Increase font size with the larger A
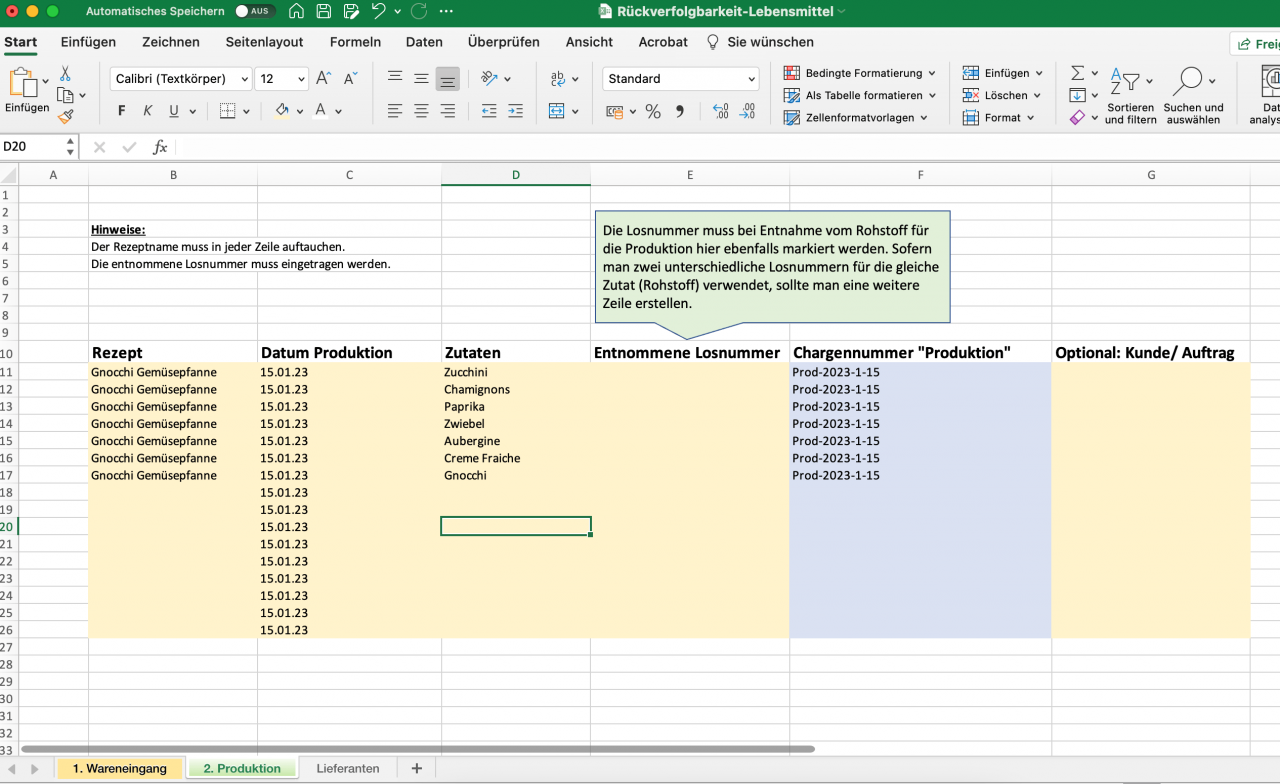 pyautogui.click(x=323, y=78)
